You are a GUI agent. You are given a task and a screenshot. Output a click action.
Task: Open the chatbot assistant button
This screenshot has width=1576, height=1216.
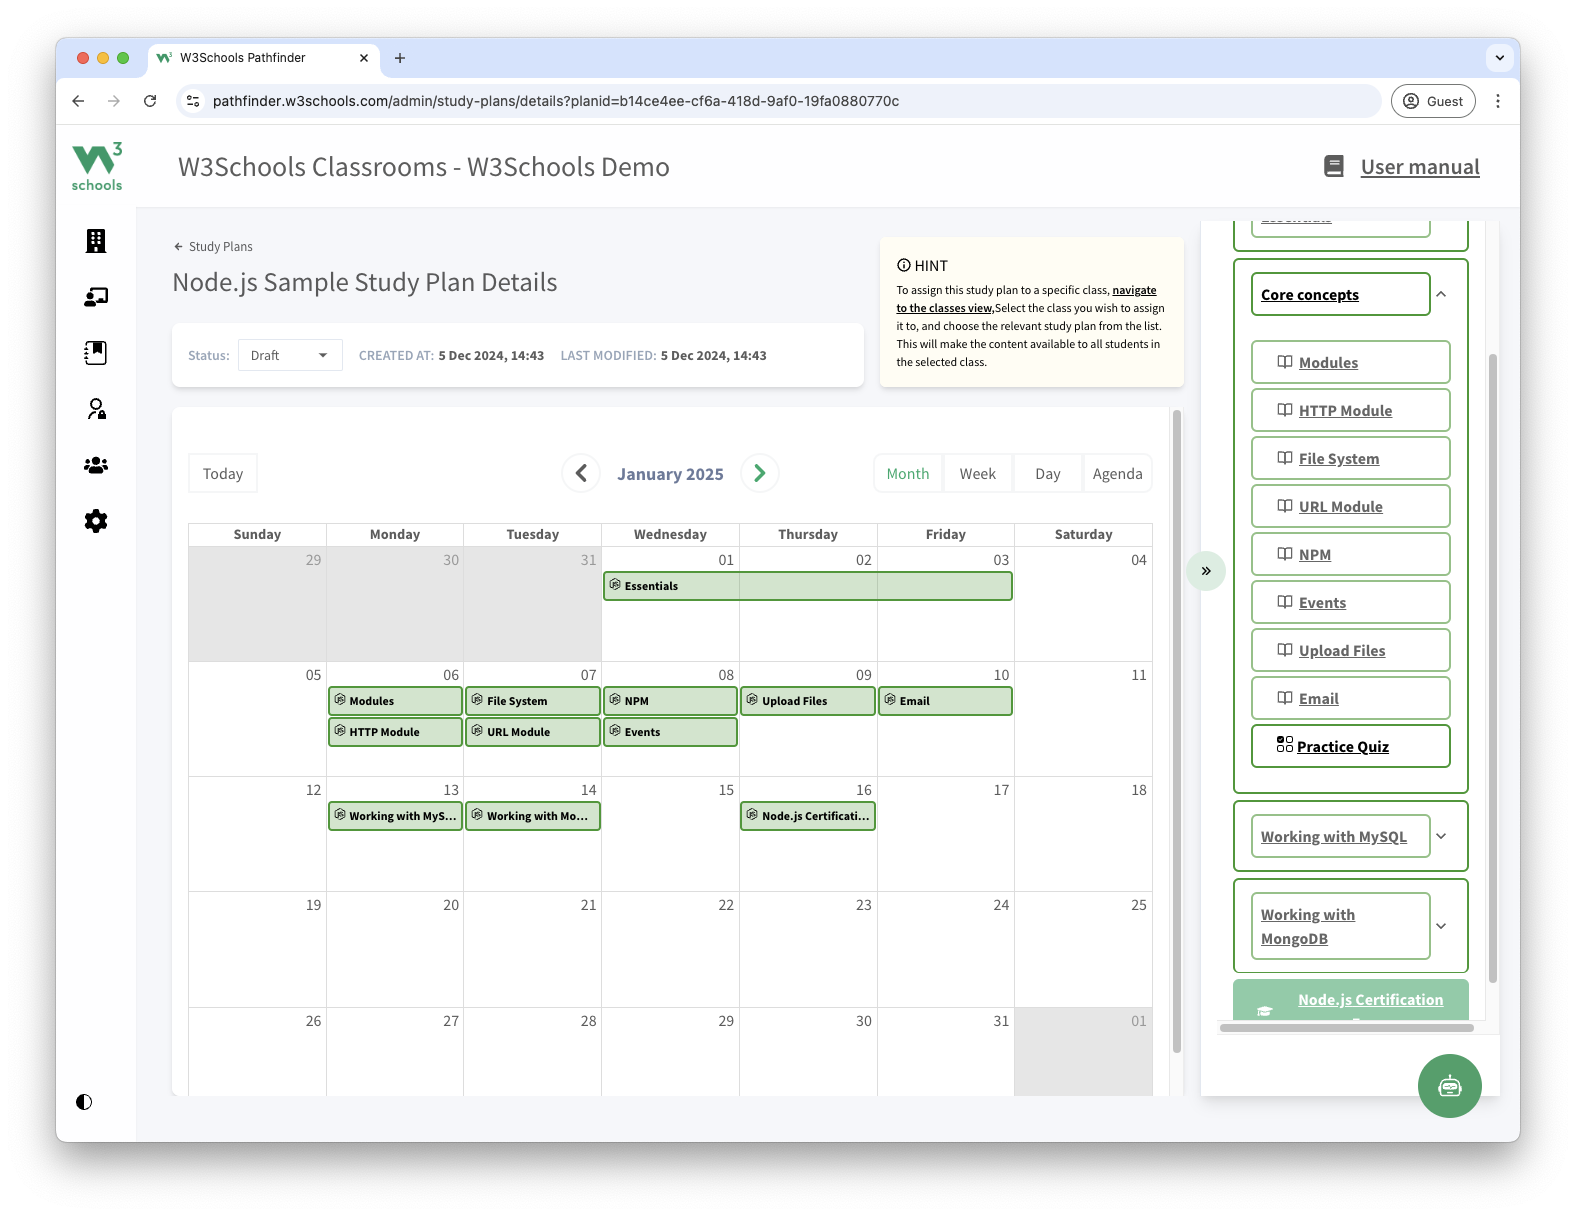click(1449, 1086)
